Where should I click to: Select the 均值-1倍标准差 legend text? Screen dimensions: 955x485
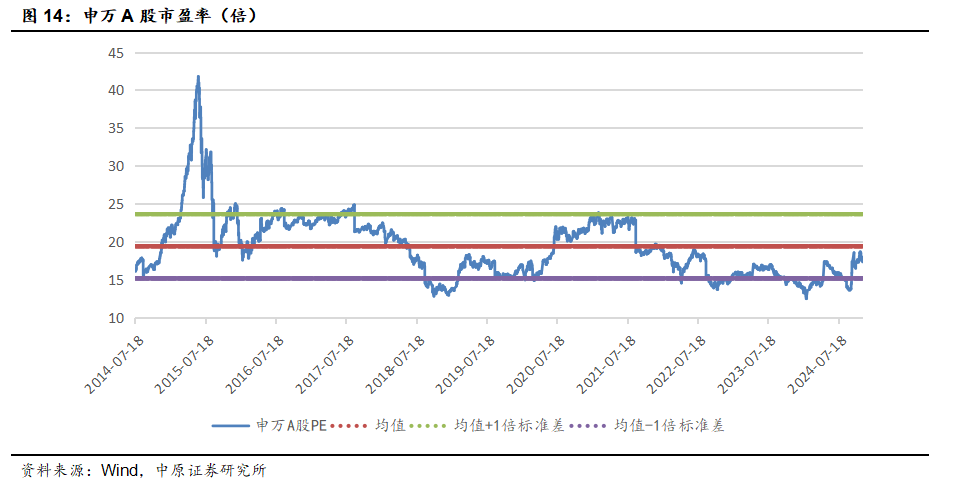pyautogui.click(x=667, y=425)
